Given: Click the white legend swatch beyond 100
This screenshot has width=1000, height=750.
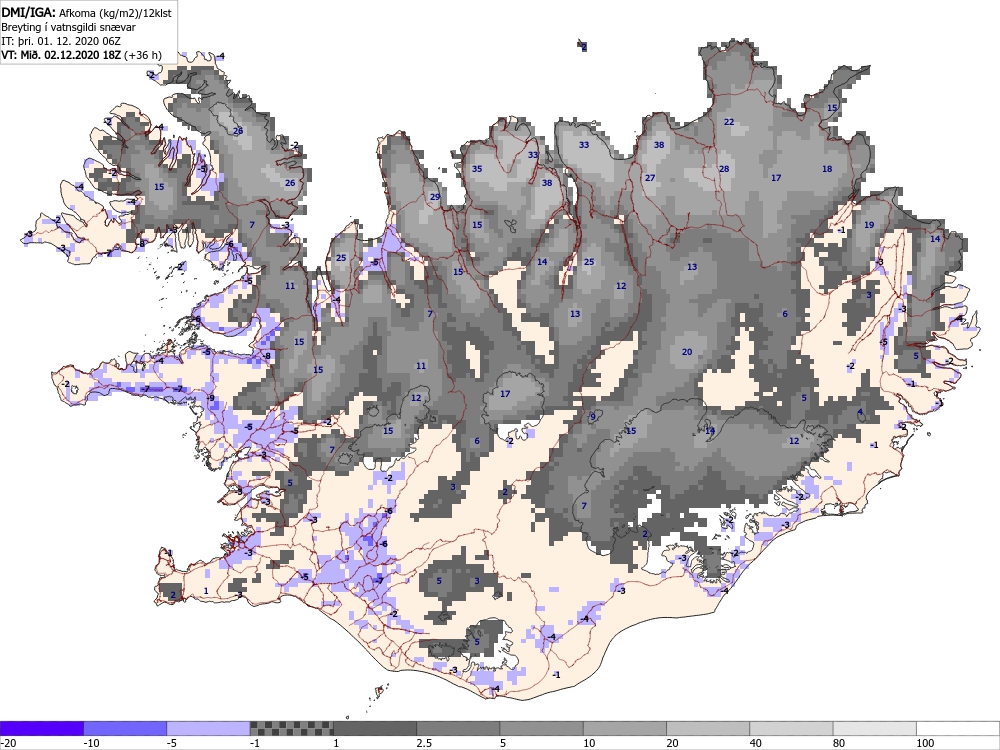Looking at the screenshot, I should (x=958, y=728).
